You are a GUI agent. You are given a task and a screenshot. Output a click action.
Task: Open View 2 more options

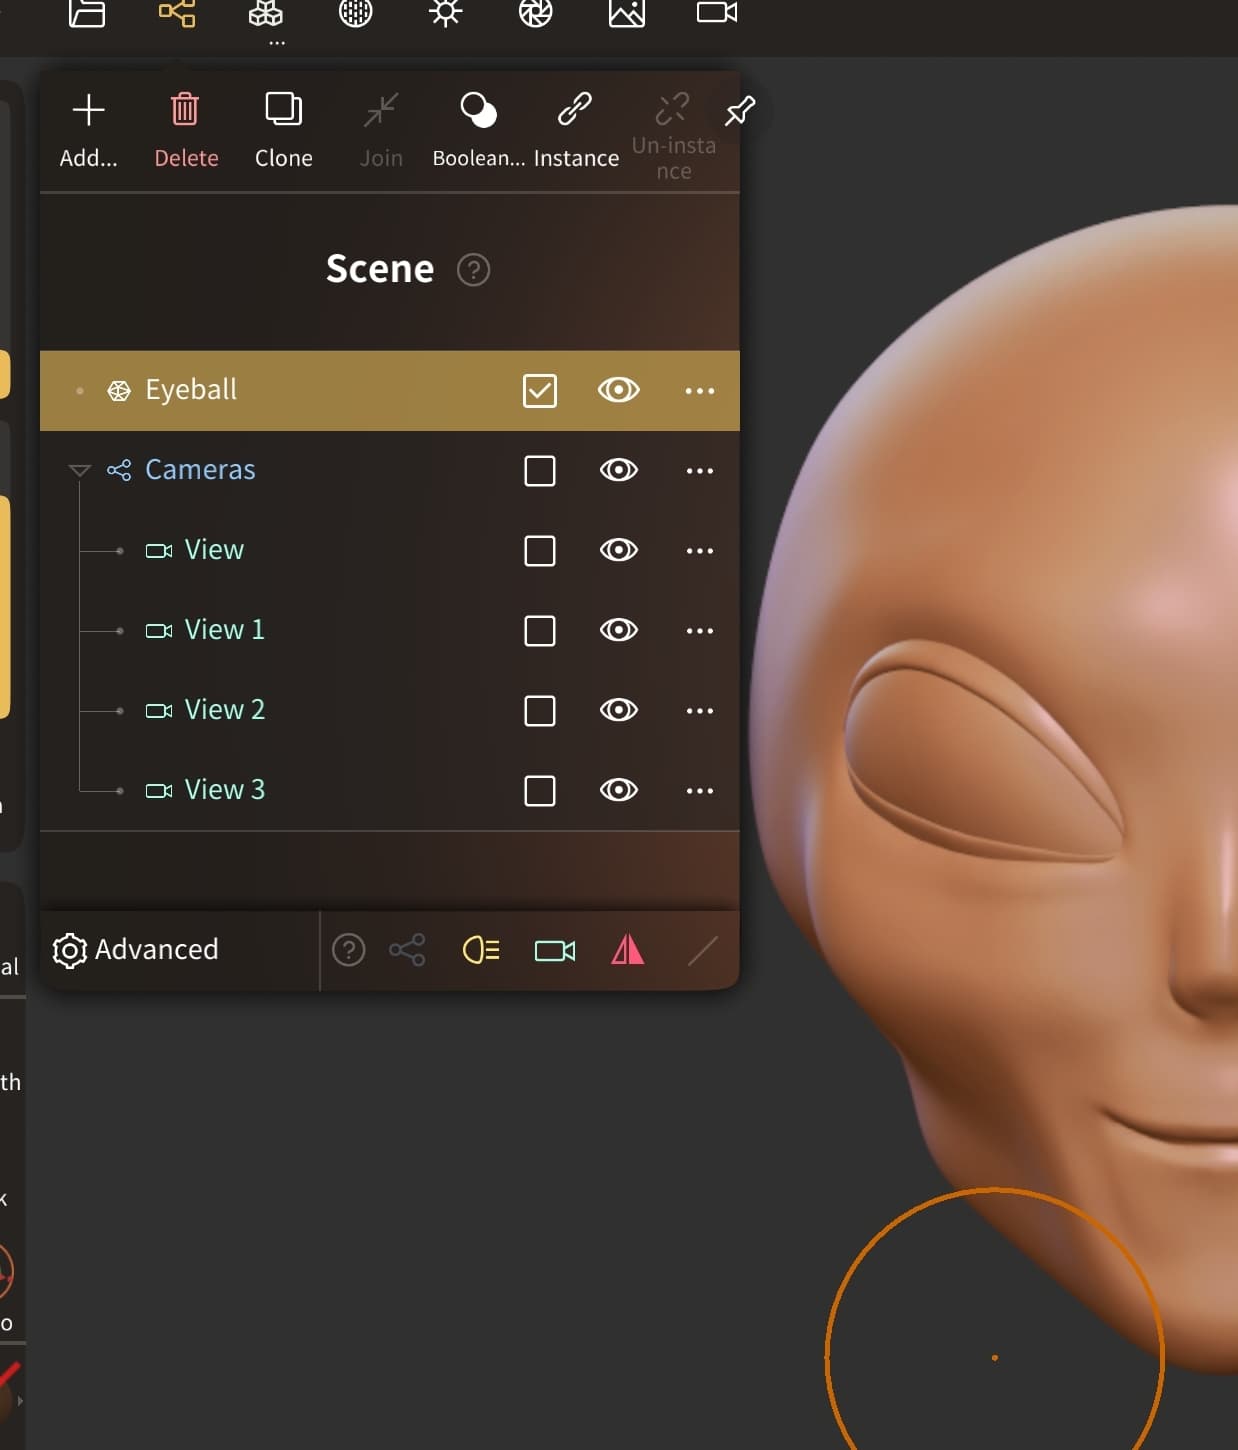700,711
